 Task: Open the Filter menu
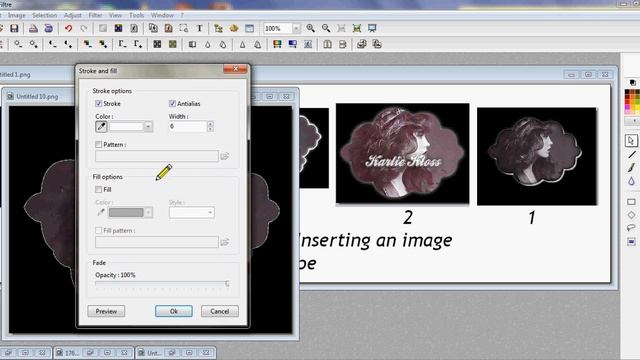pos(96,15)
